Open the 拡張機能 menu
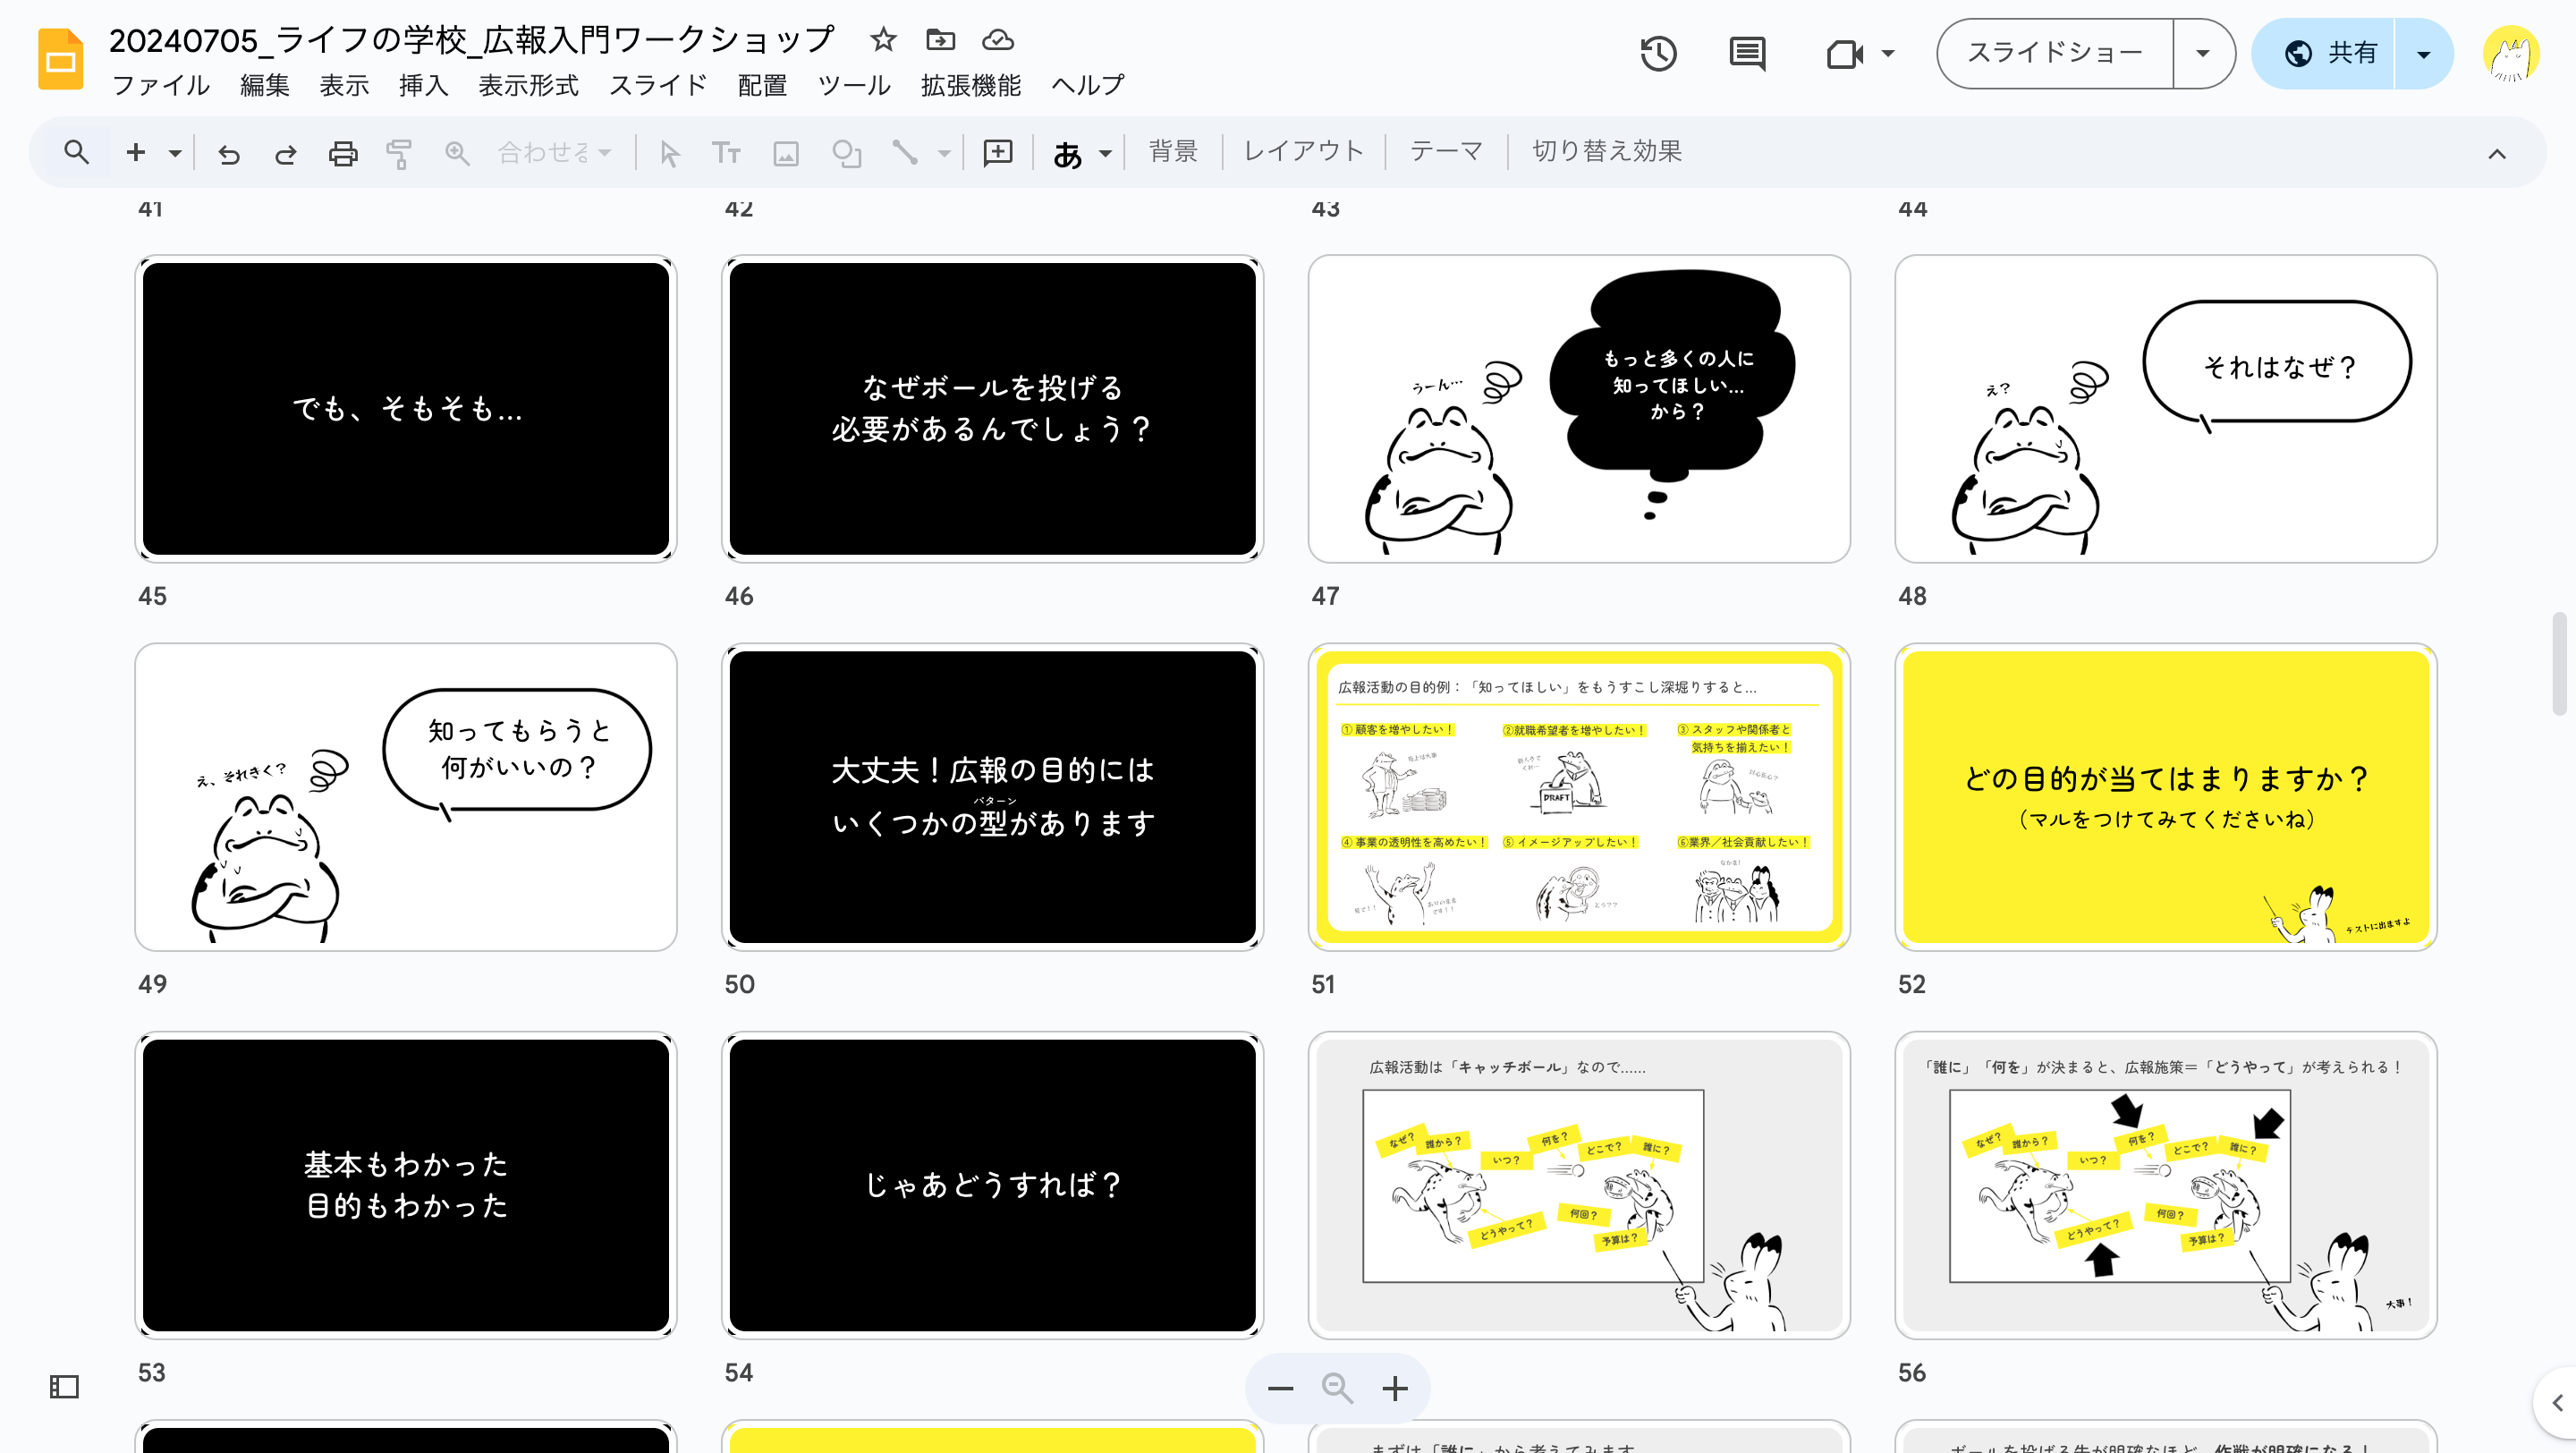2576x1453 pixels. (970, 86)
